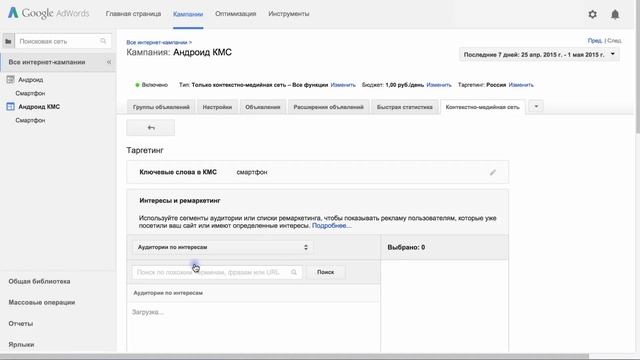The image size is (640, 360).
Task: Click Изменить link next to budget
Action: click(439, 85)
